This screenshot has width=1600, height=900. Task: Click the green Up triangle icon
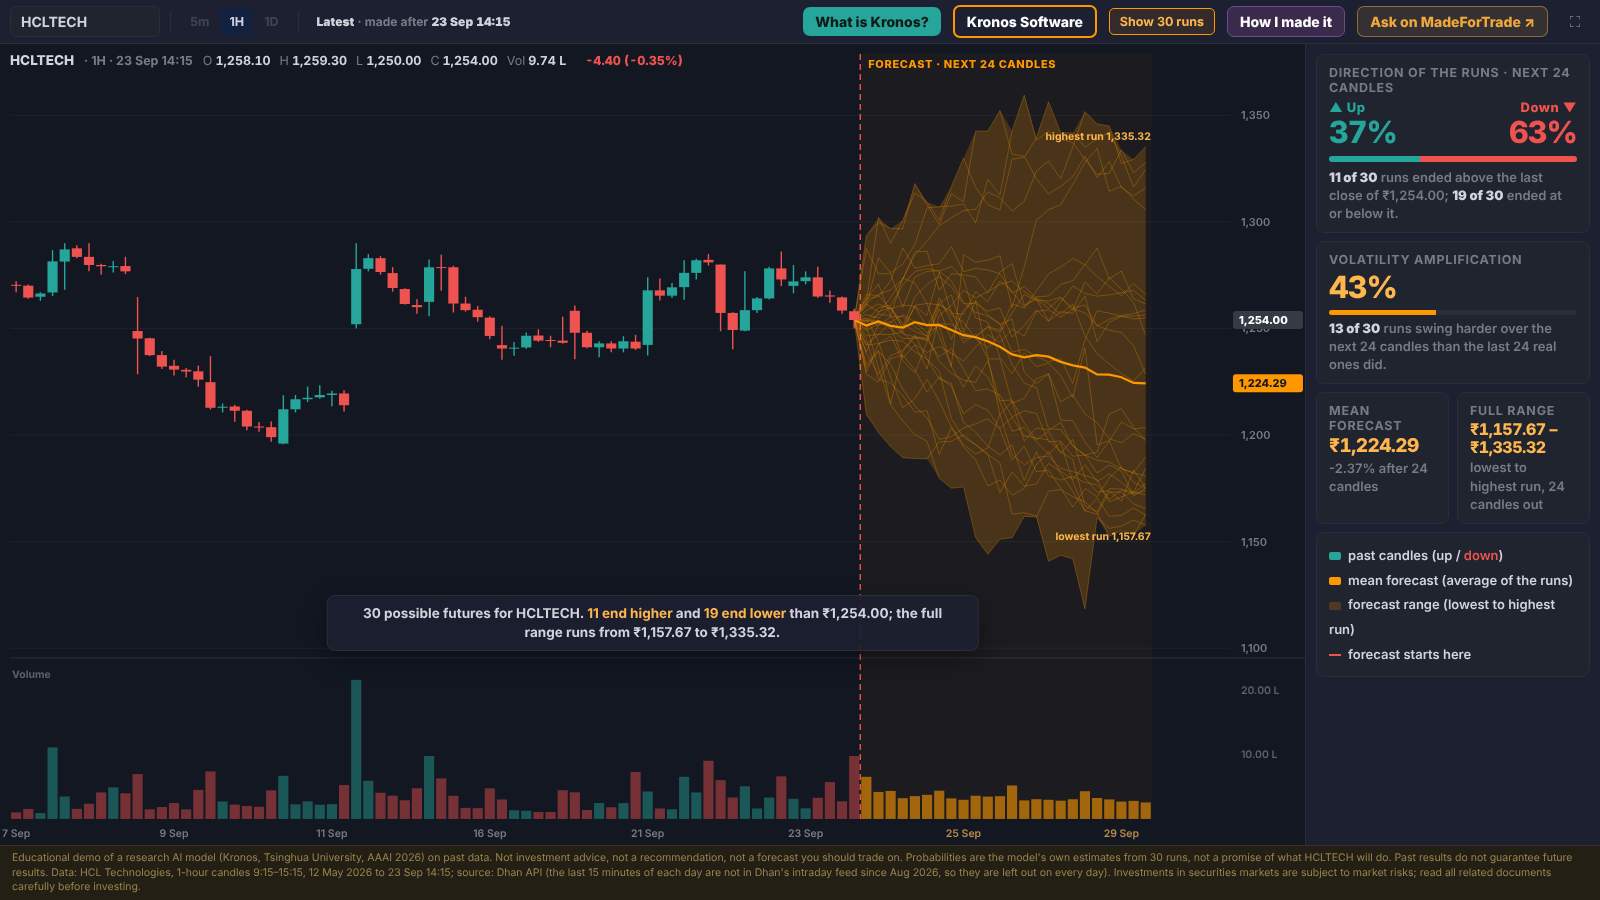1335,107
